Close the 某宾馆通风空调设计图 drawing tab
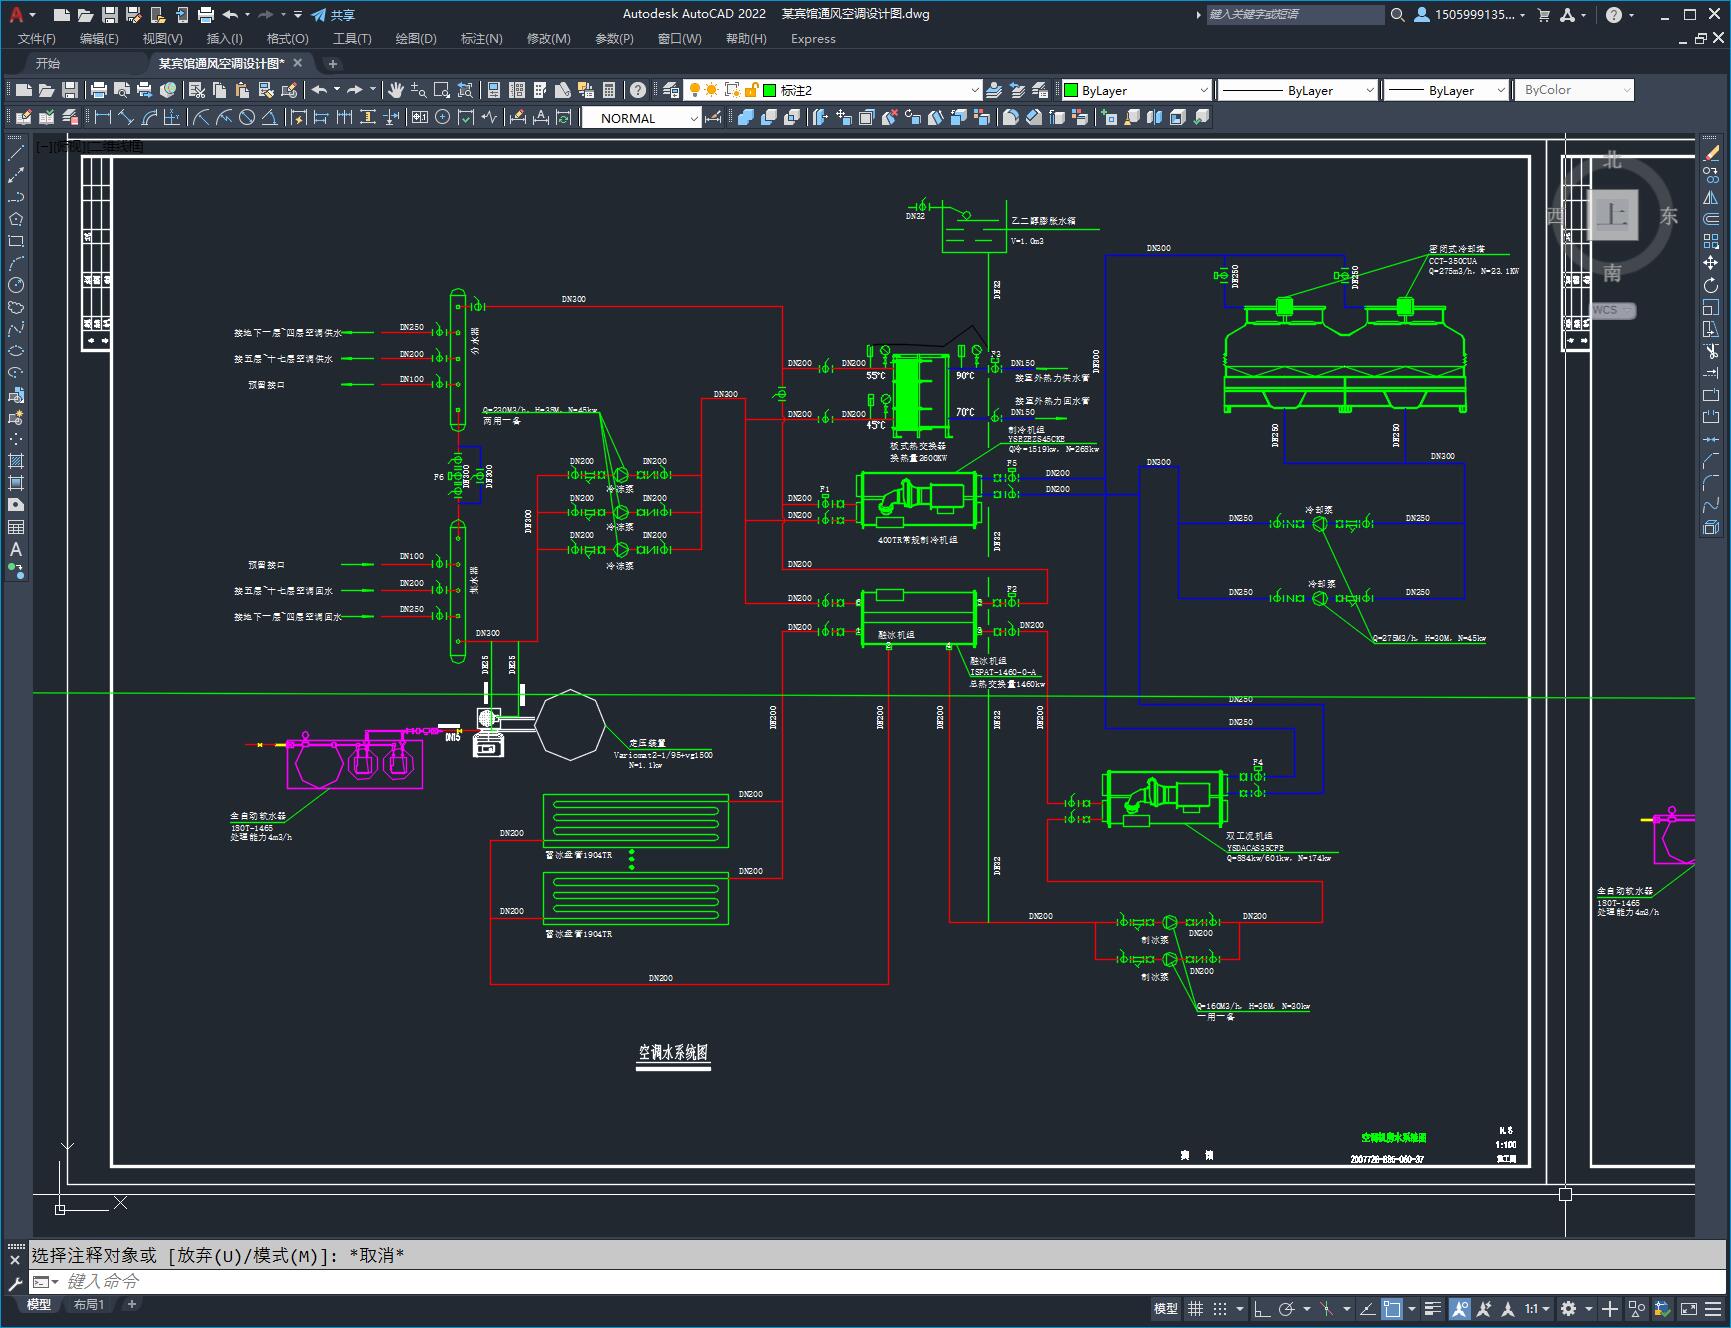The width and height of the screenshot is (1731, 1328). pos(297,63)
